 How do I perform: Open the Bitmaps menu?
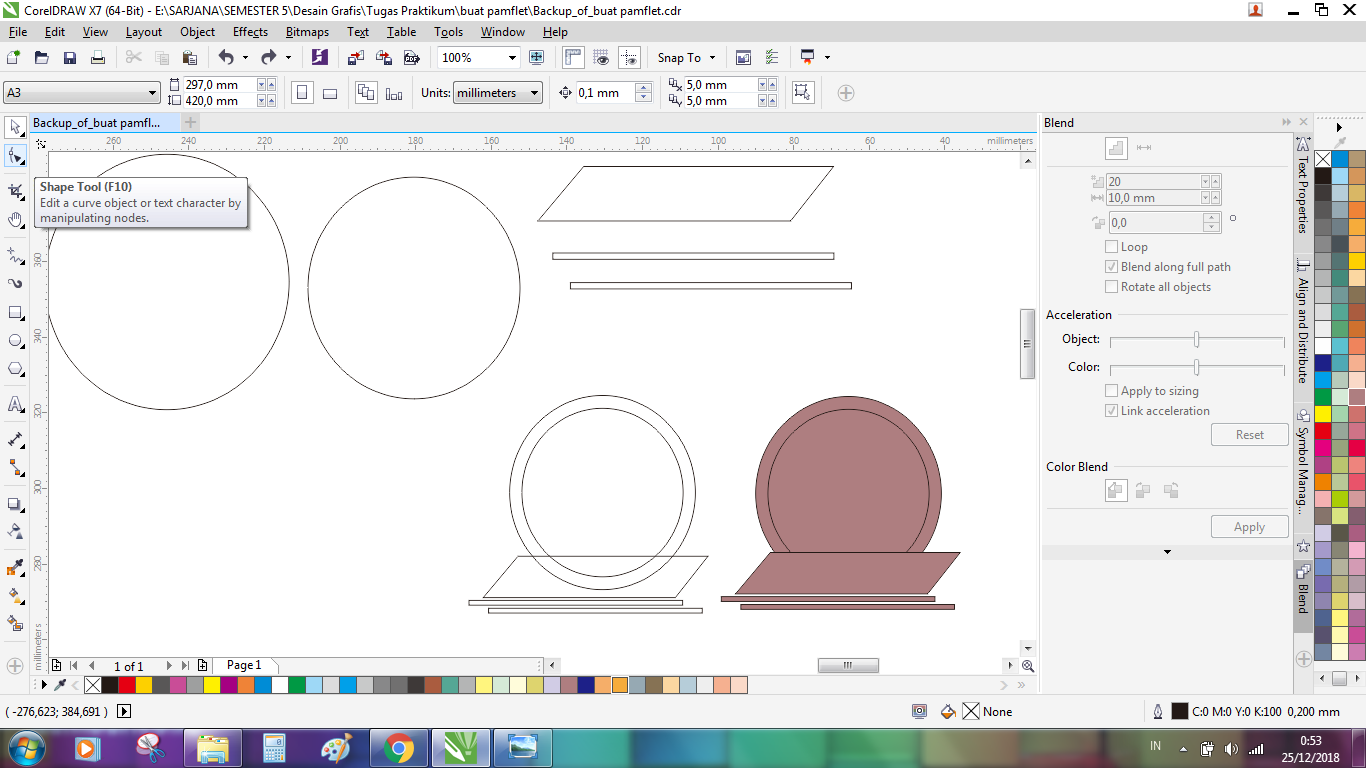point(307,32)
